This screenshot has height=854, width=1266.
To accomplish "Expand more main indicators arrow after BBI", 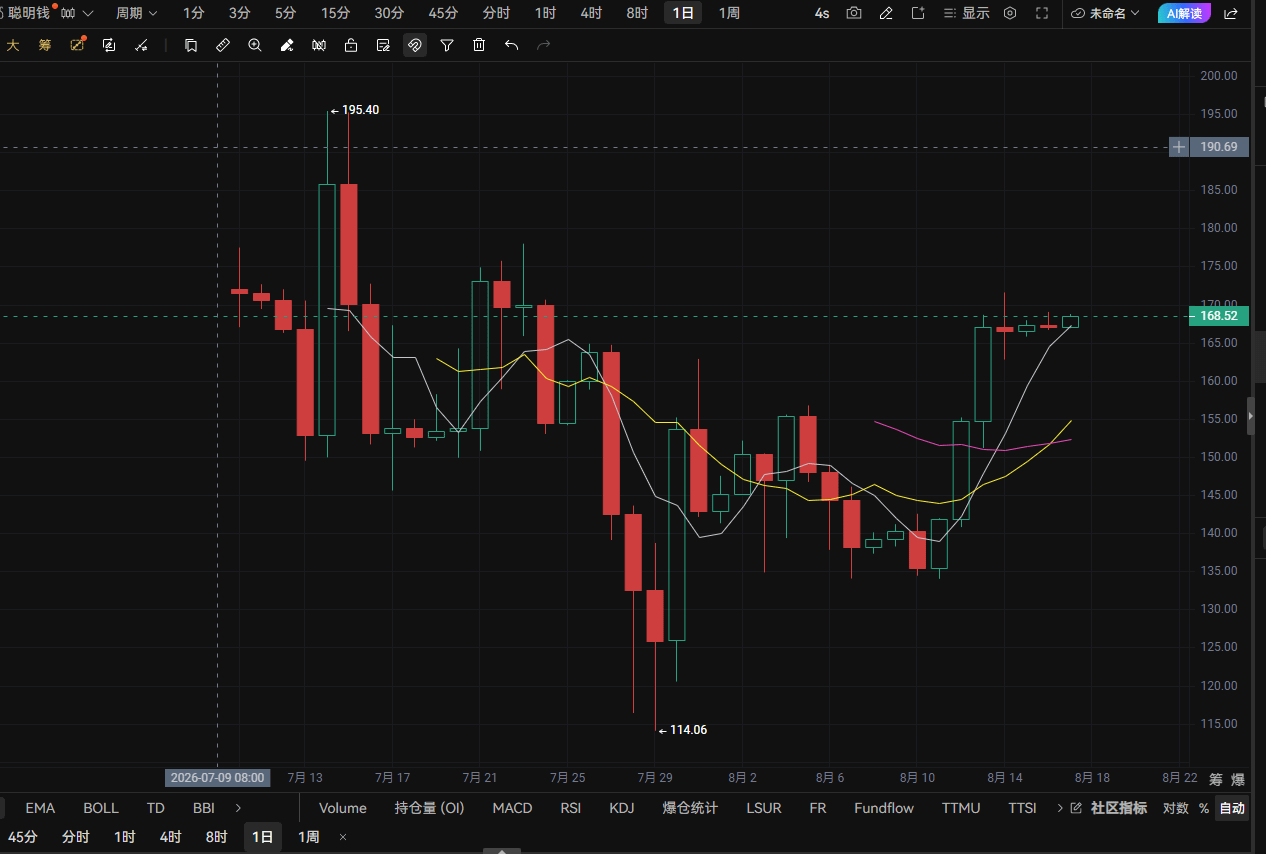I will pyautogui.click(x=238, y=808).
